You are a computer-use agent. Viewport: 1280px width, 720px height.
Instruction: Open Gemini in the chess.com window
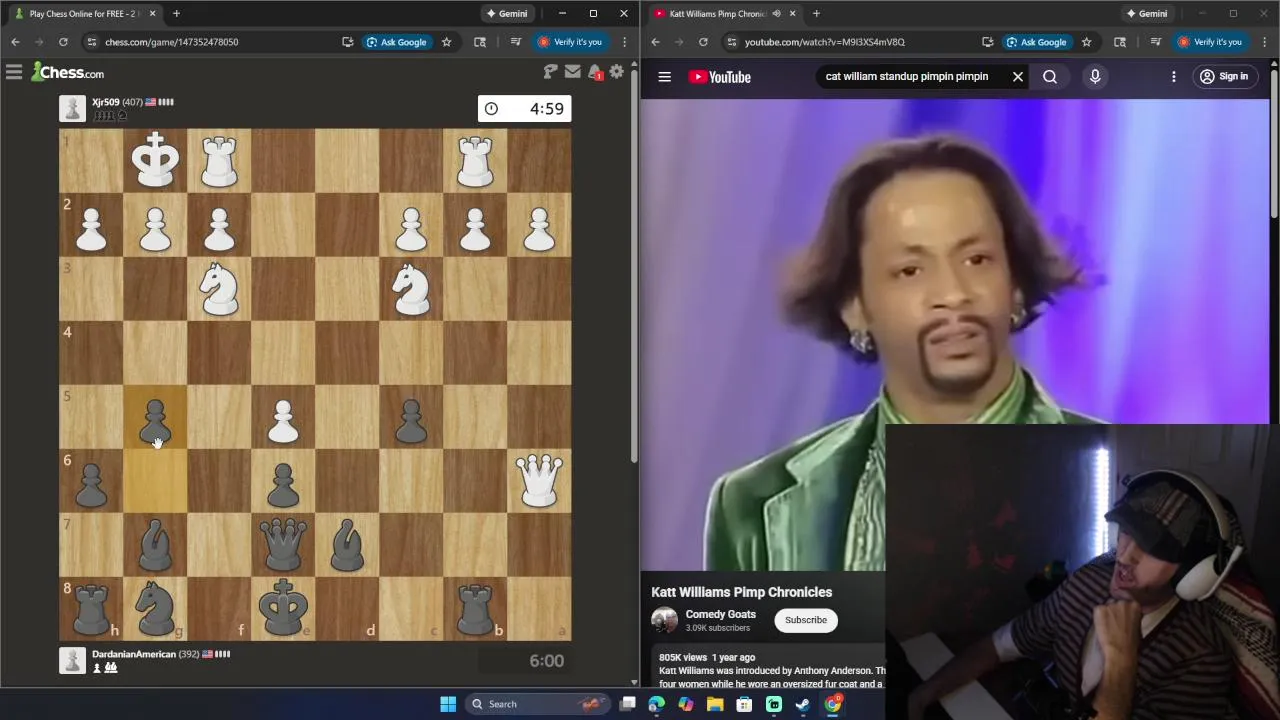(x=507, y=14)
